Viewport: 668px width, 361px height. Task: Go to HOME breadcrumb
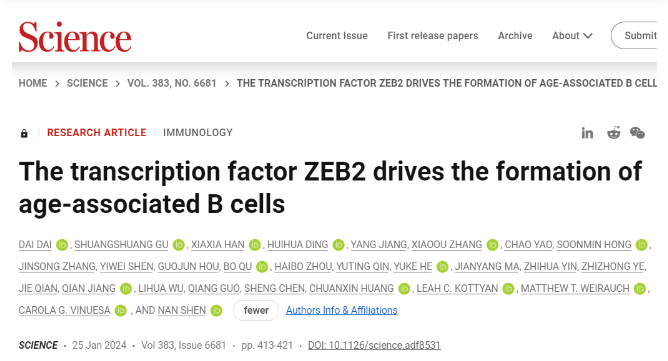(x=33, y=83)
